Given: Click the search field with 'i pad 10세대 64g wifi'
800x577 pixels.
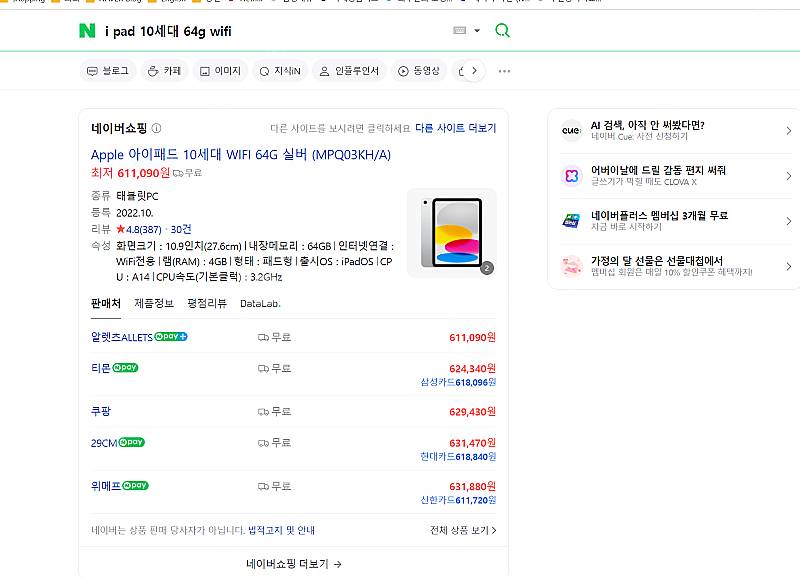Looking at the screenshot, I should pos(270,31).
